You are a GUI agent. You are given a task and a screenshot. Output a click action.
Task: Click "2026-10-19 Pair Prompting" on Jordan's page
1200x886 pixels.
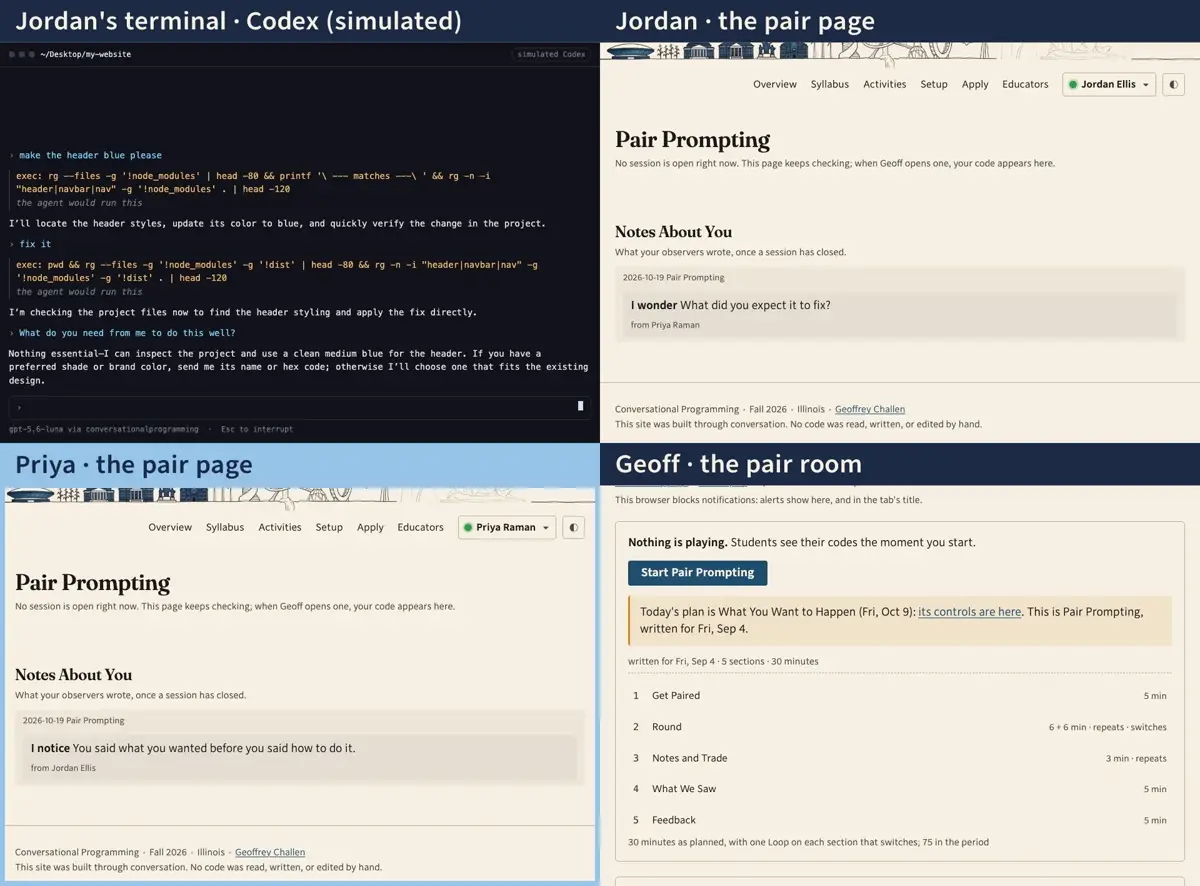673,277
